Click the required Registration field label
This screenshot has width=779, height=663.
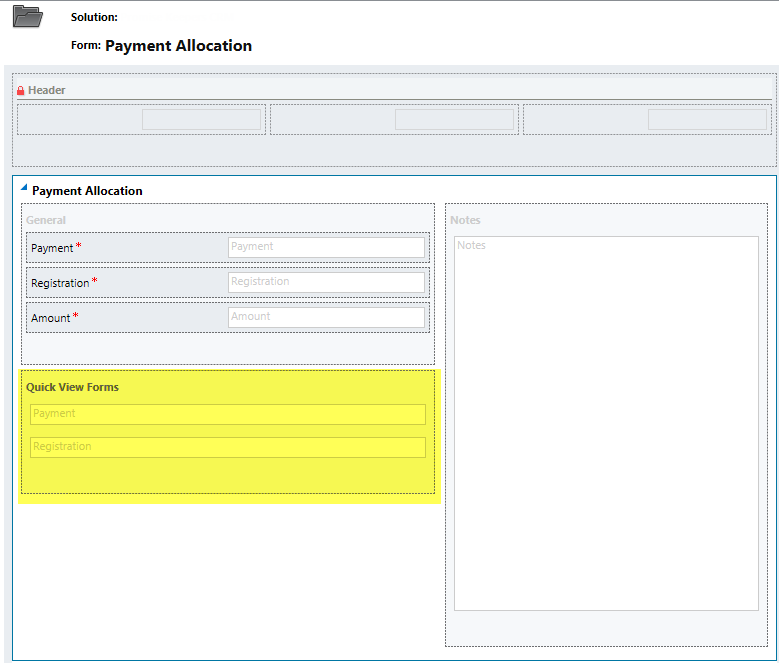(x=60, y=283)
